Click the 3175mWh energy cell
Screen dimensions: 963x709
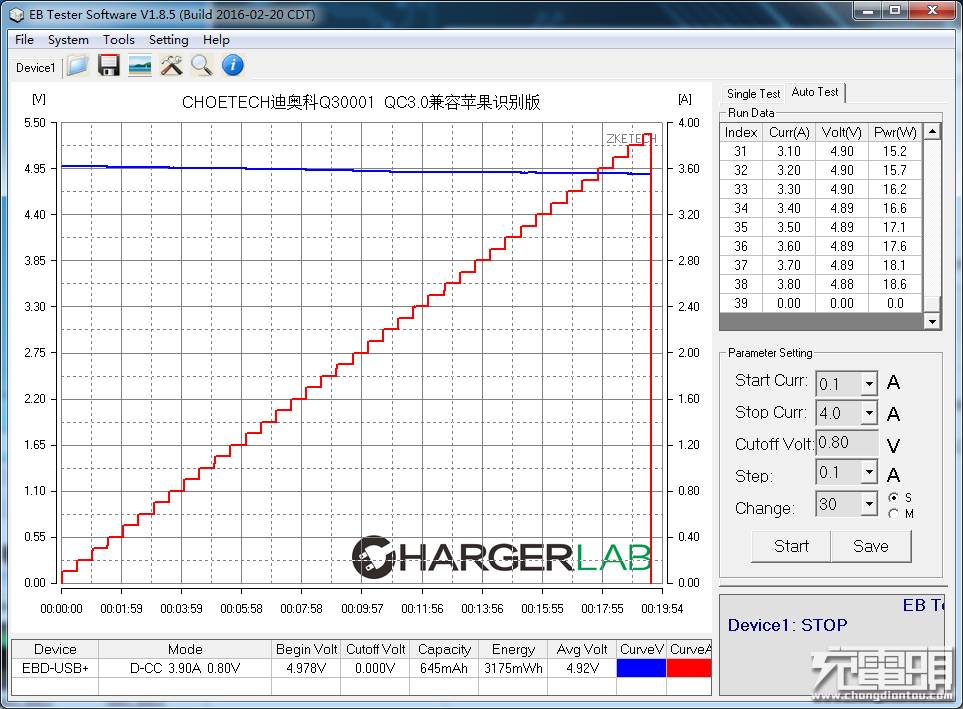(x=513, y=668)
